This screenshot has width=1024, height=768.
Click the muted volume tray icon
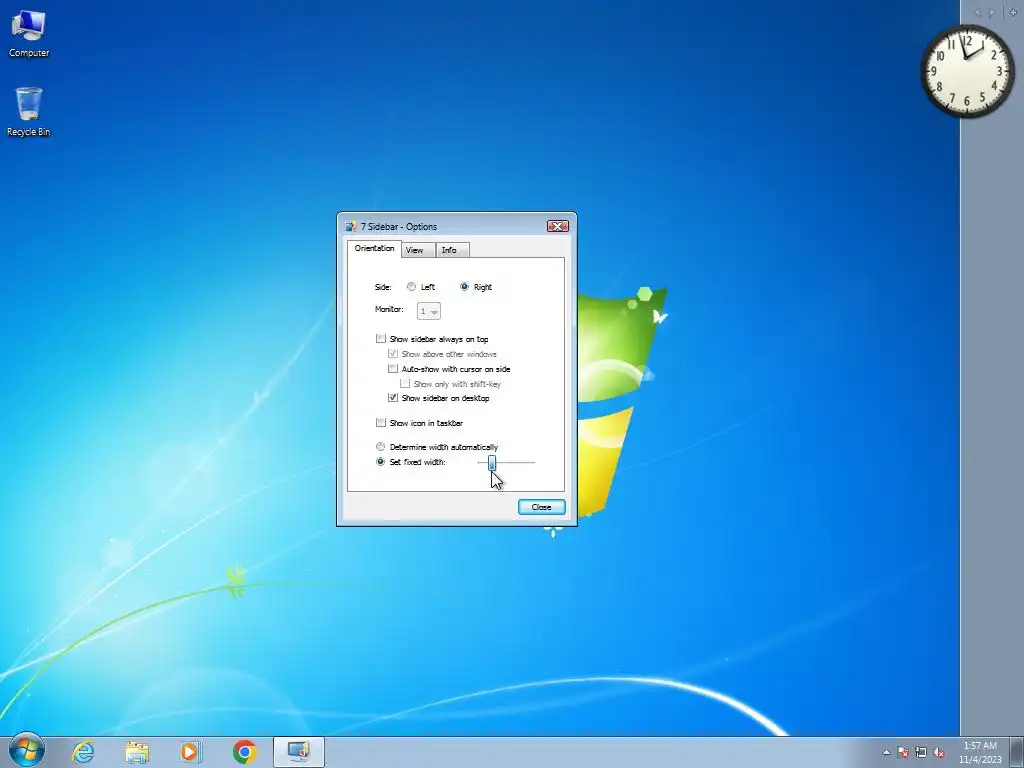point(939,752)
